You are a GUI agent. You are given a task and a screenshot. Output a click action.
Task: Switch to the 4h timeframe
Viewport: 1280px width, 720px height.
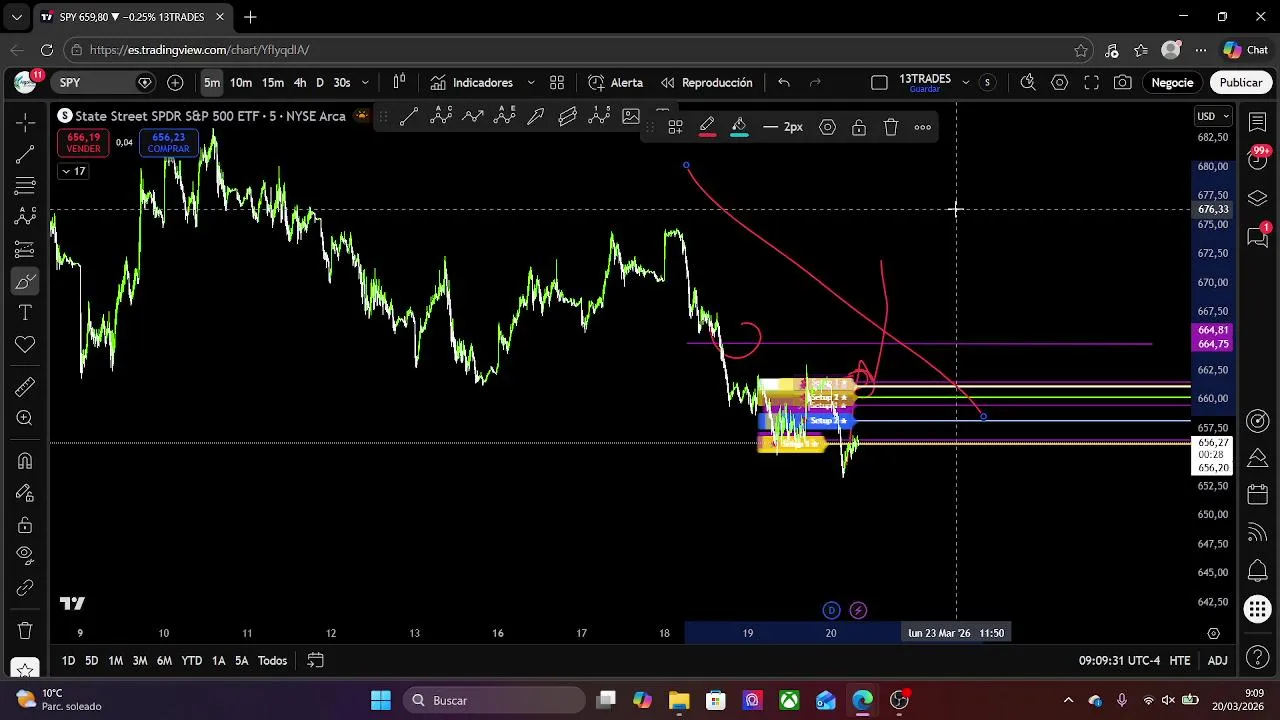click(300, 83)
